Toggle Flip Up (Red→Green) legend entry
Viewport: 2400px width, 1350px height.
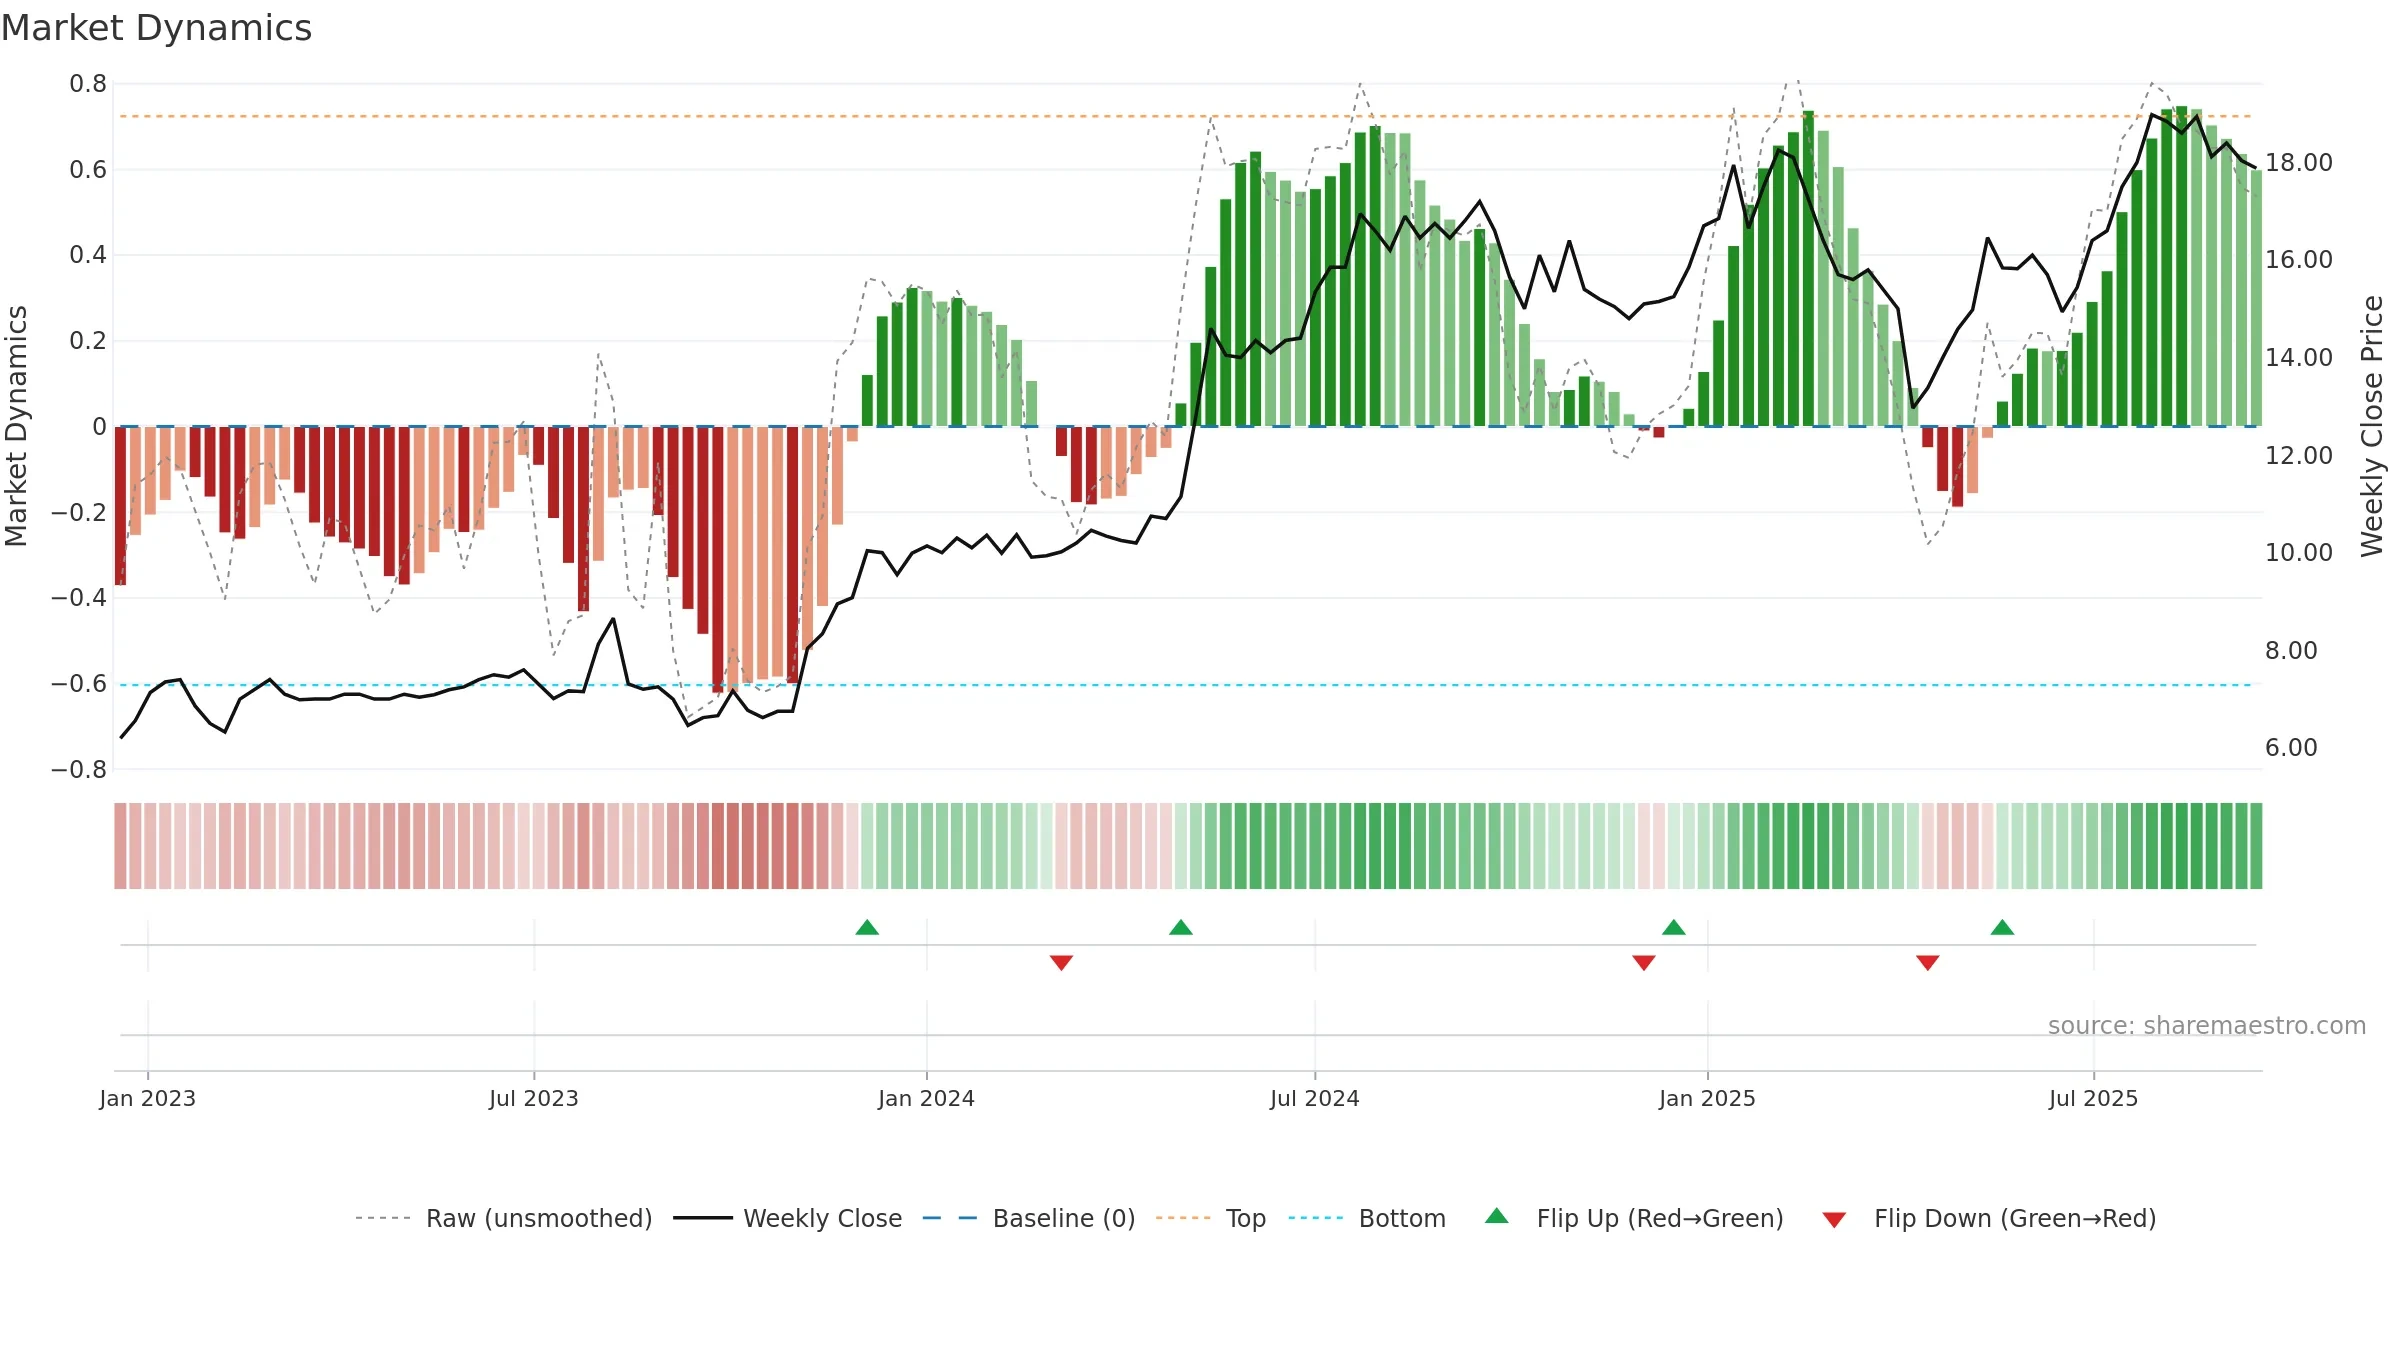tap(1634, 1218)
